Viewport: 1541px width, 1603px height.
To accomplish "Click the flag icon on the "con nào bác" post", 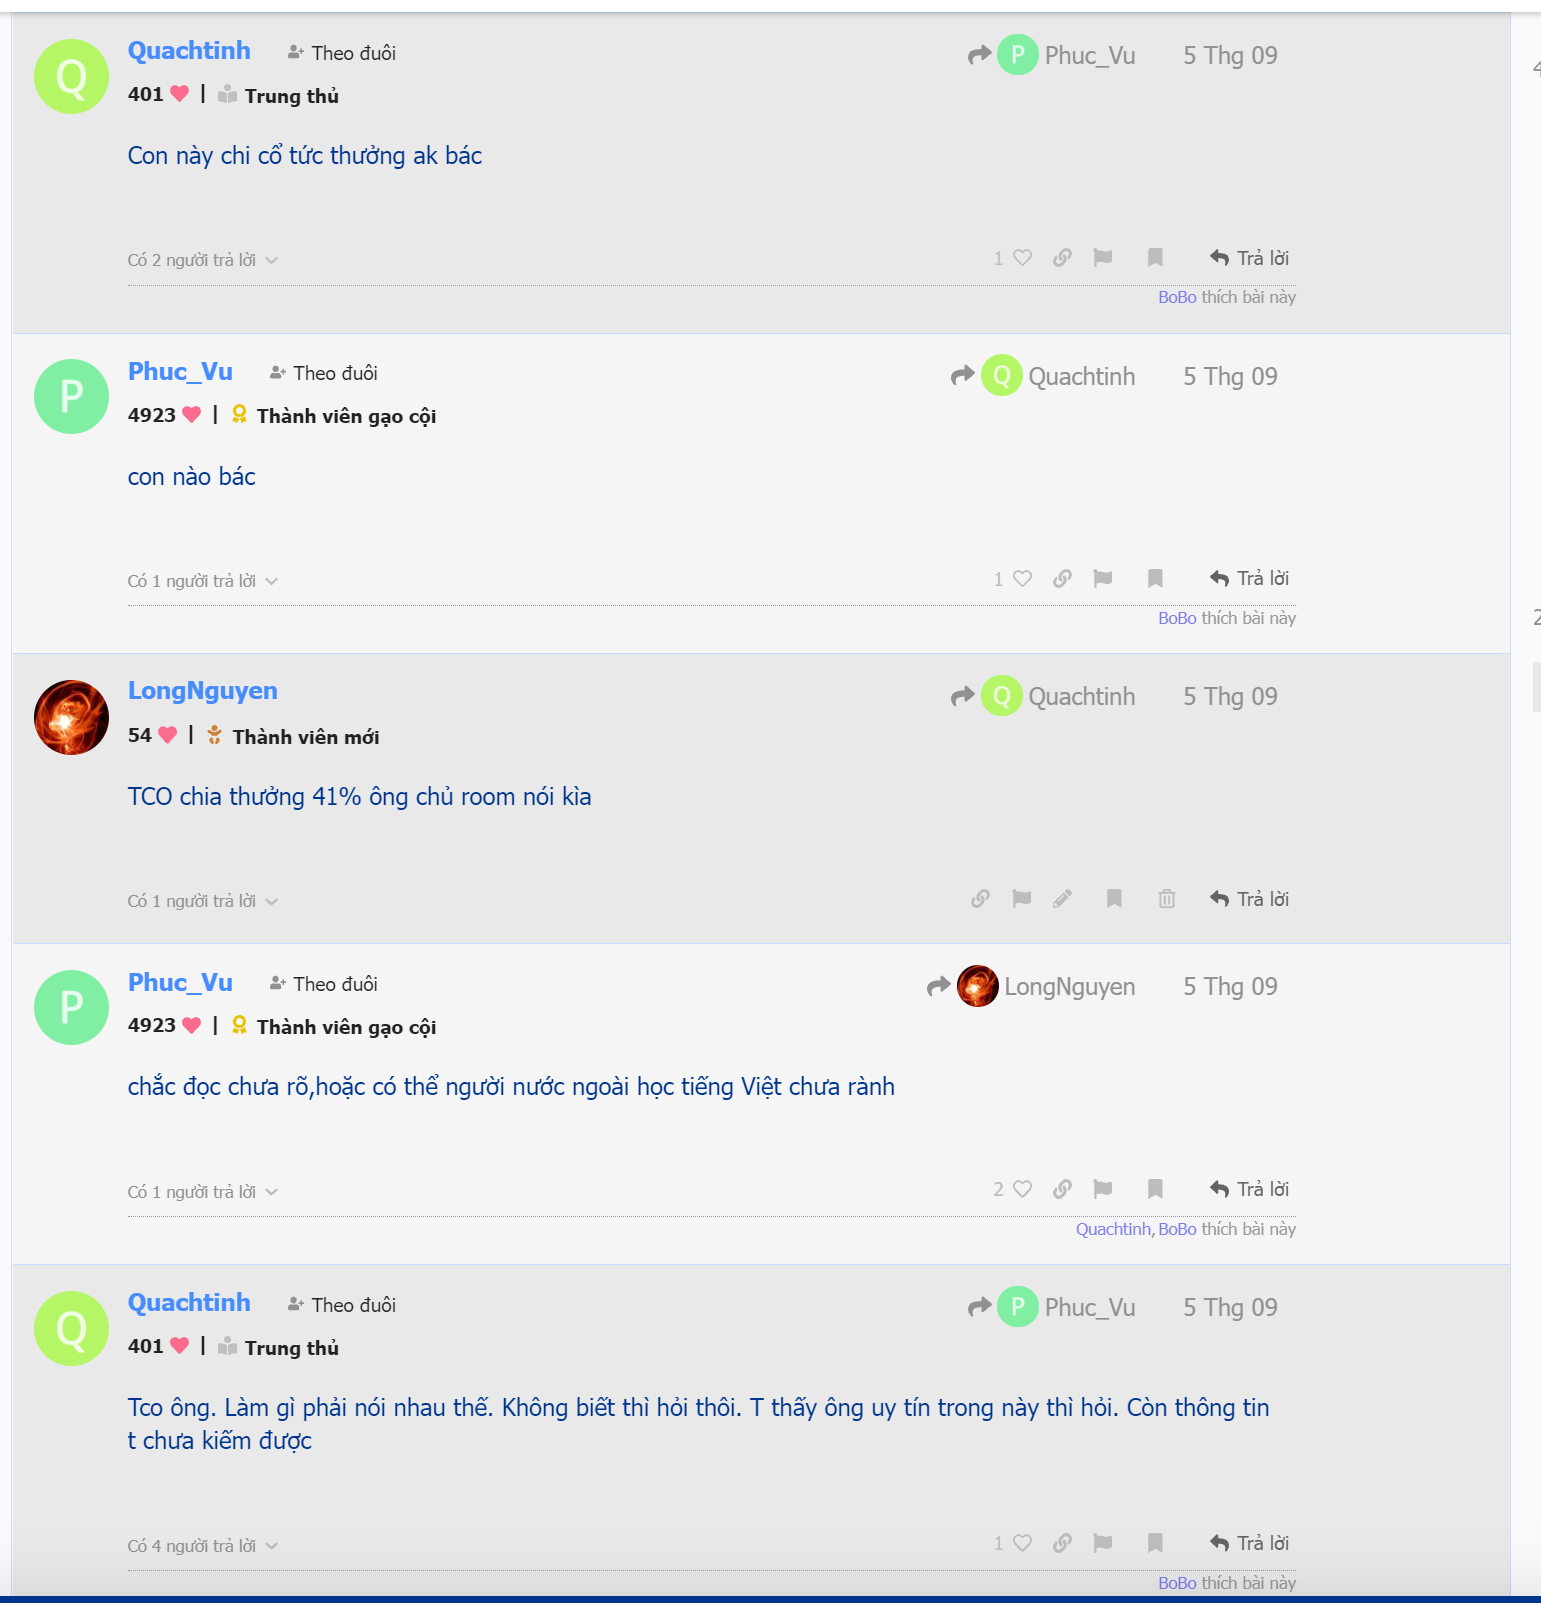I will (1103, 579).
